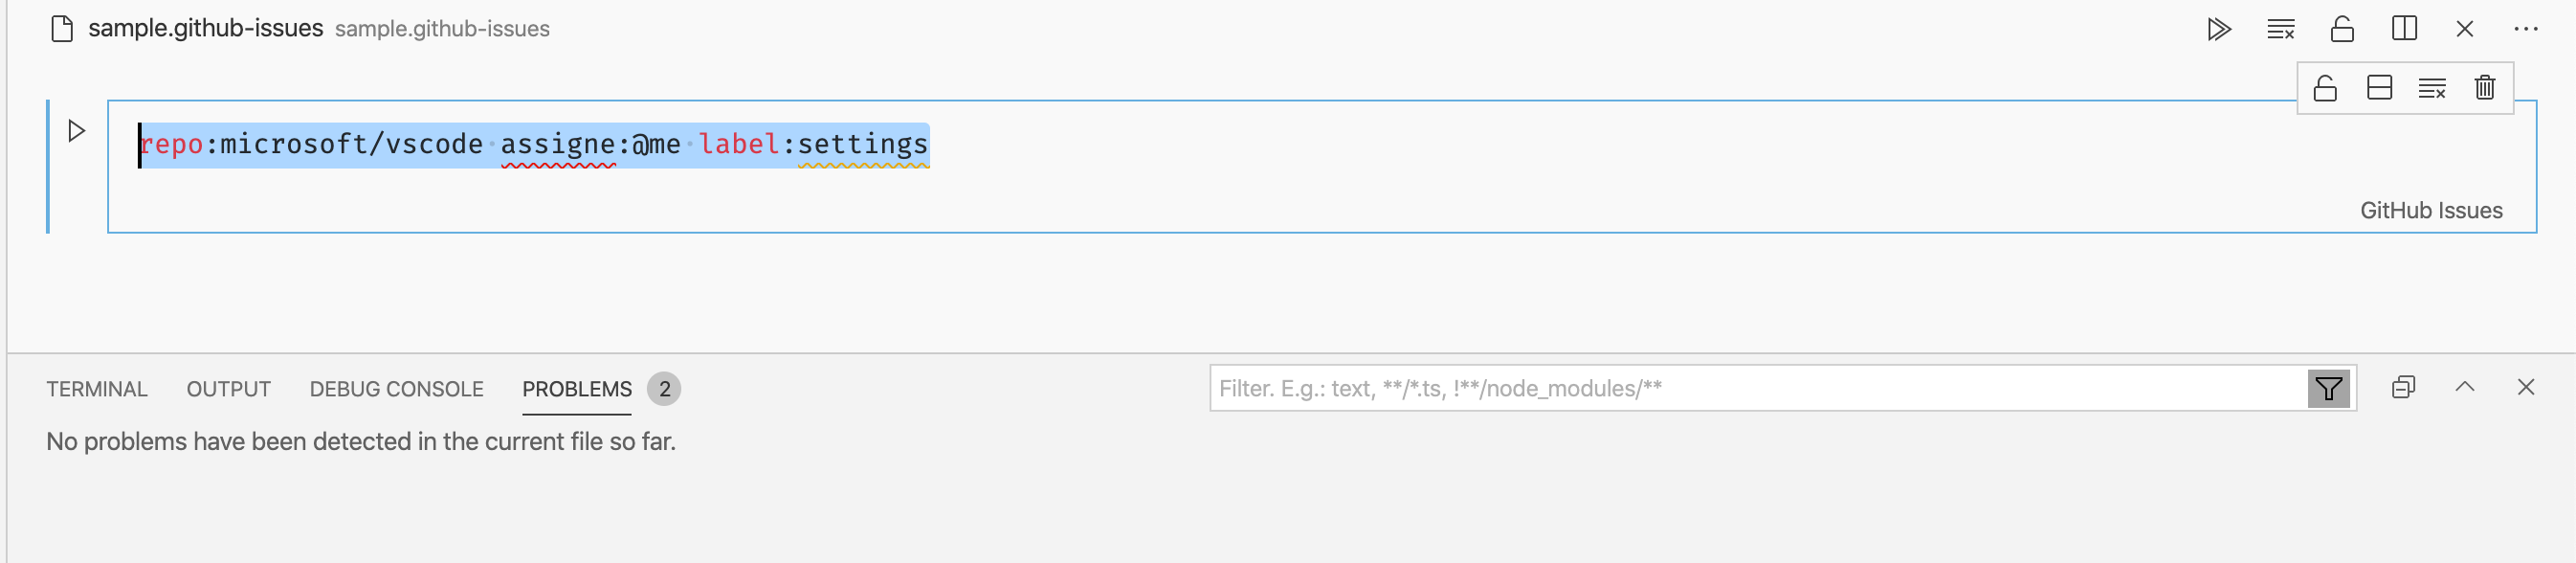Screen dimensions: 2576x563
Task: Clear all notebook outputs
Action: point(2281,29)
